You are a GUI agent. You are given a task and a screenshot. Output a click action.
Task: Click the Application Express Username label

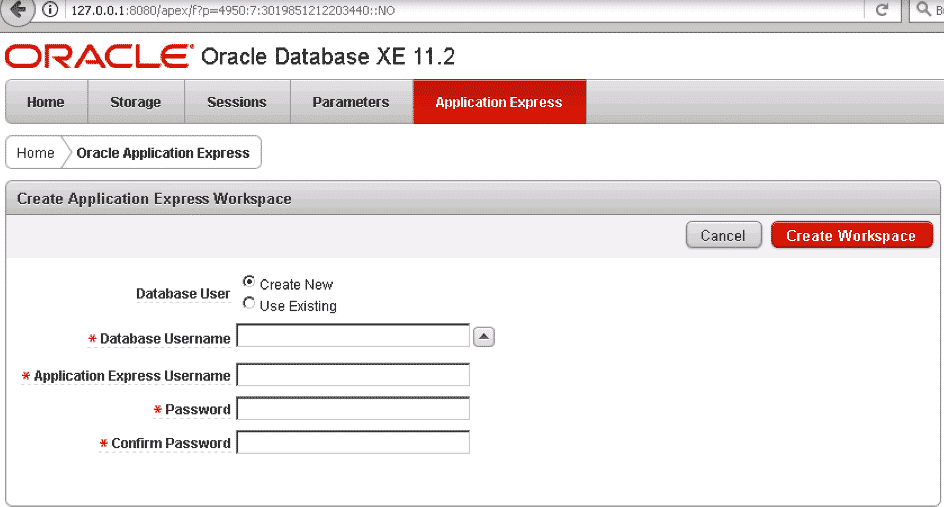point(132,376)
